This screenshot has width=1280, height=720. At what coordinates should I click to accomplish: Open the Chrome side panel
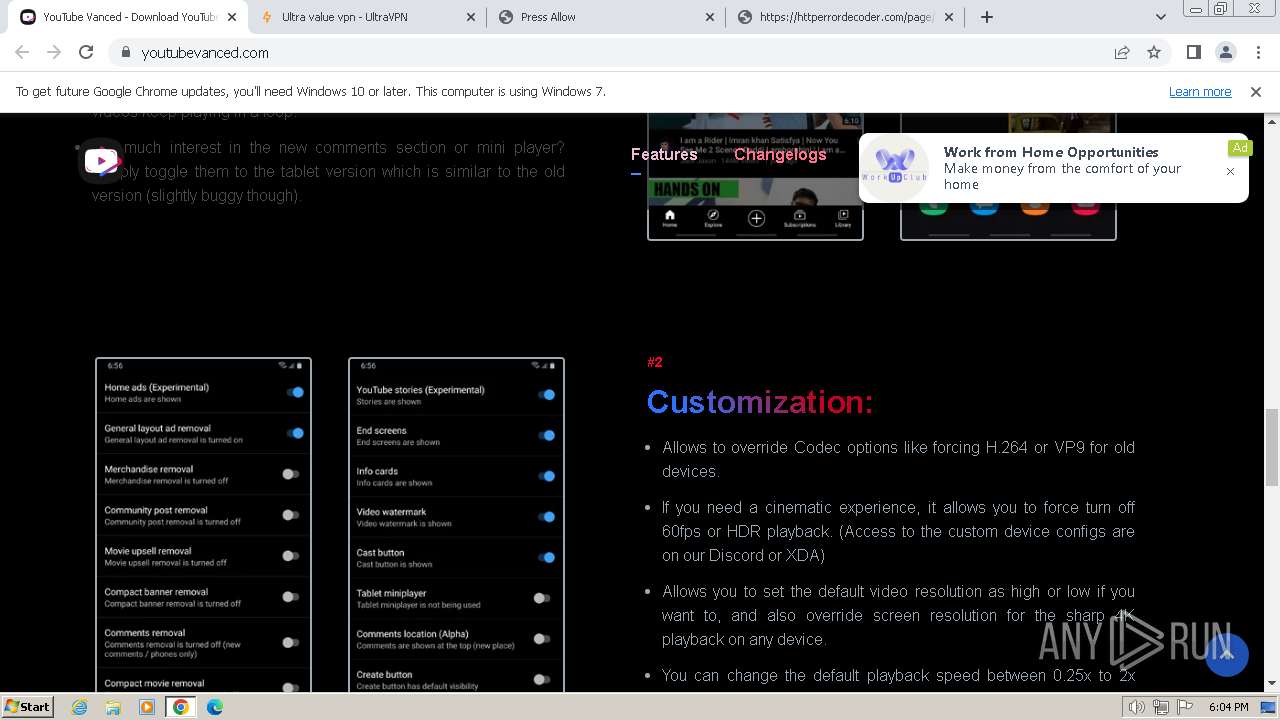point(1194,52)
